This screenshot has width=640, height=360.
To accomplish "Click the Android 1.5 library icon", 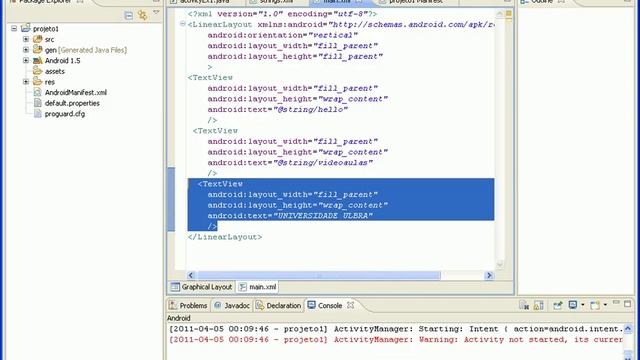I will (38, 60).
